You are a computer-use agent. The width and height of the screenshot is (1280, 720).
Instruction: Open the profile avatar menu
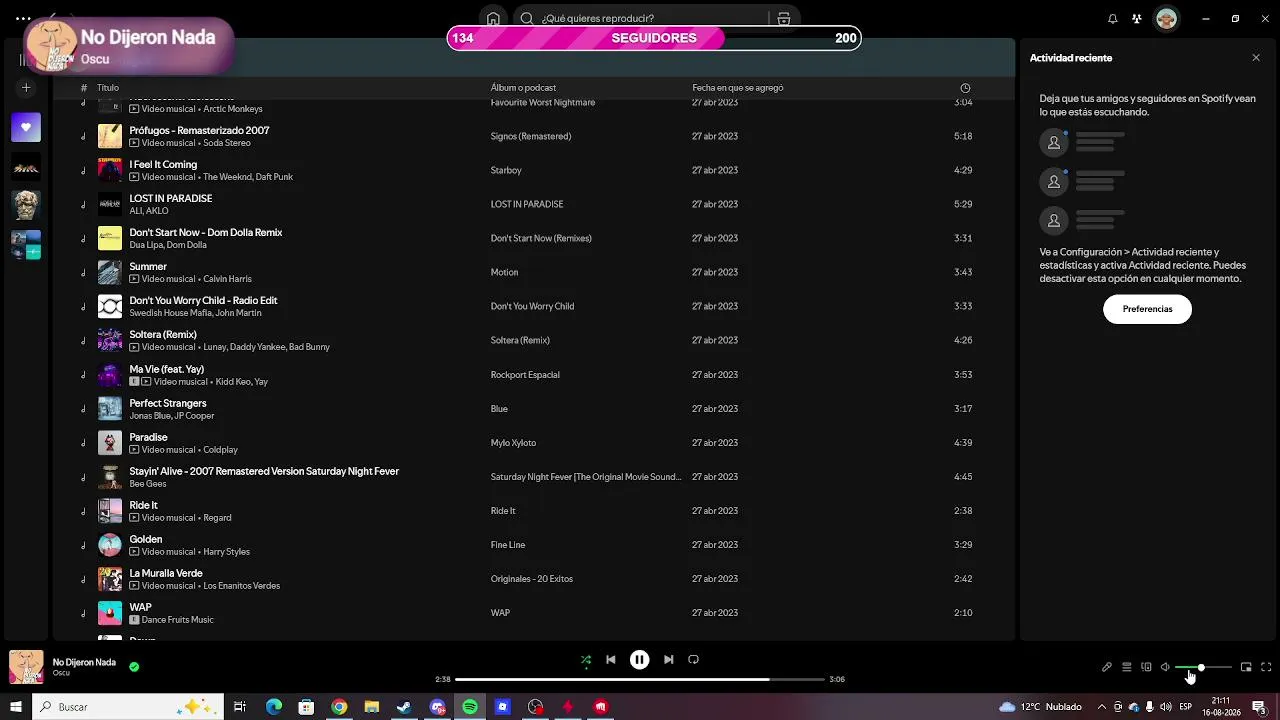(1166, 19)
